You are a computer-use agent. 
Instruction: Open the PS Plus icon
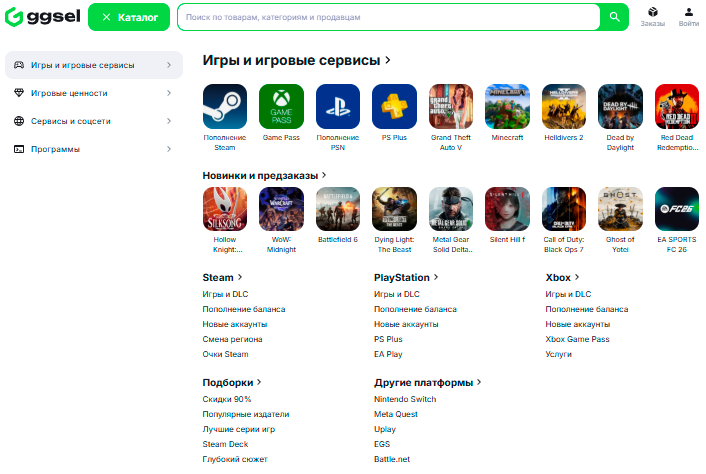[394, 106]
